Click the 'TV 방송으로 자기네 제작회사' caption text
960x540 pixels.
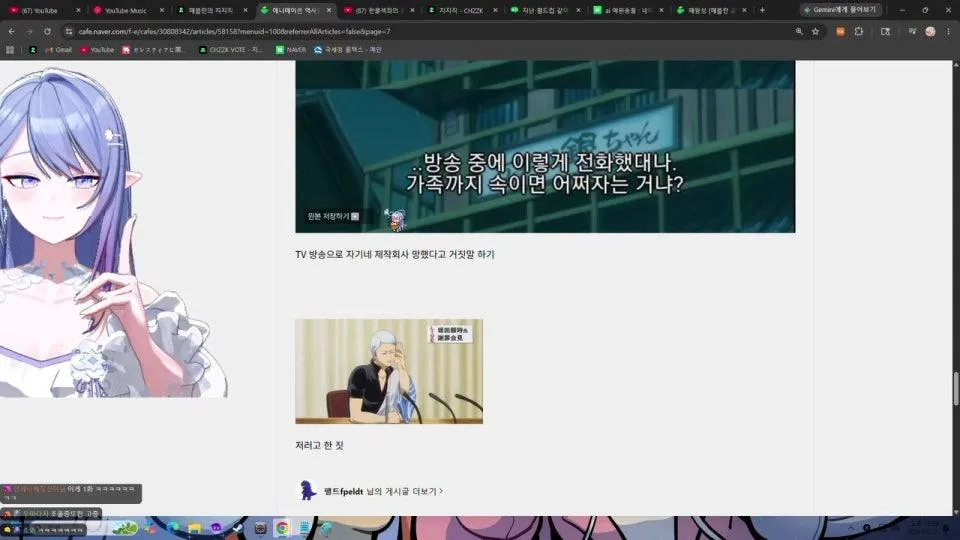[x=394, y=254]
